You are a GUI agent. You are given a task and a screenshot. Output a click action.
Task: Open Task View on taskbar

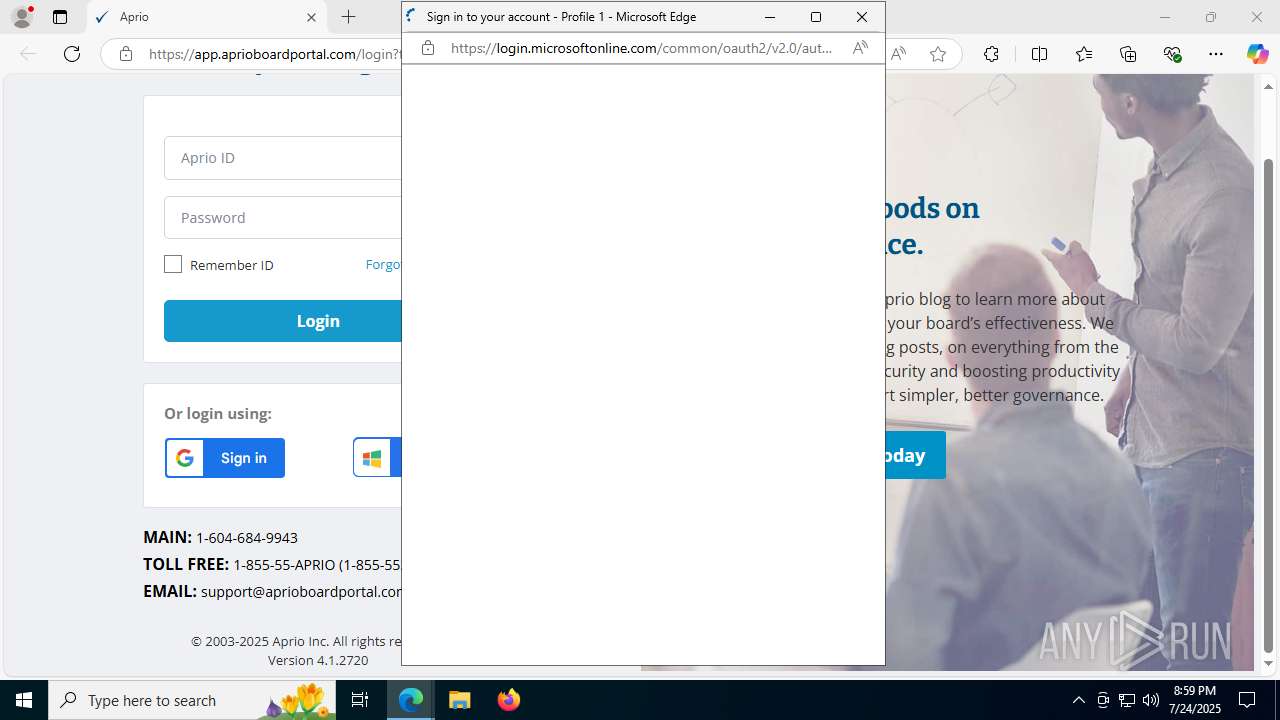[360, 700]
